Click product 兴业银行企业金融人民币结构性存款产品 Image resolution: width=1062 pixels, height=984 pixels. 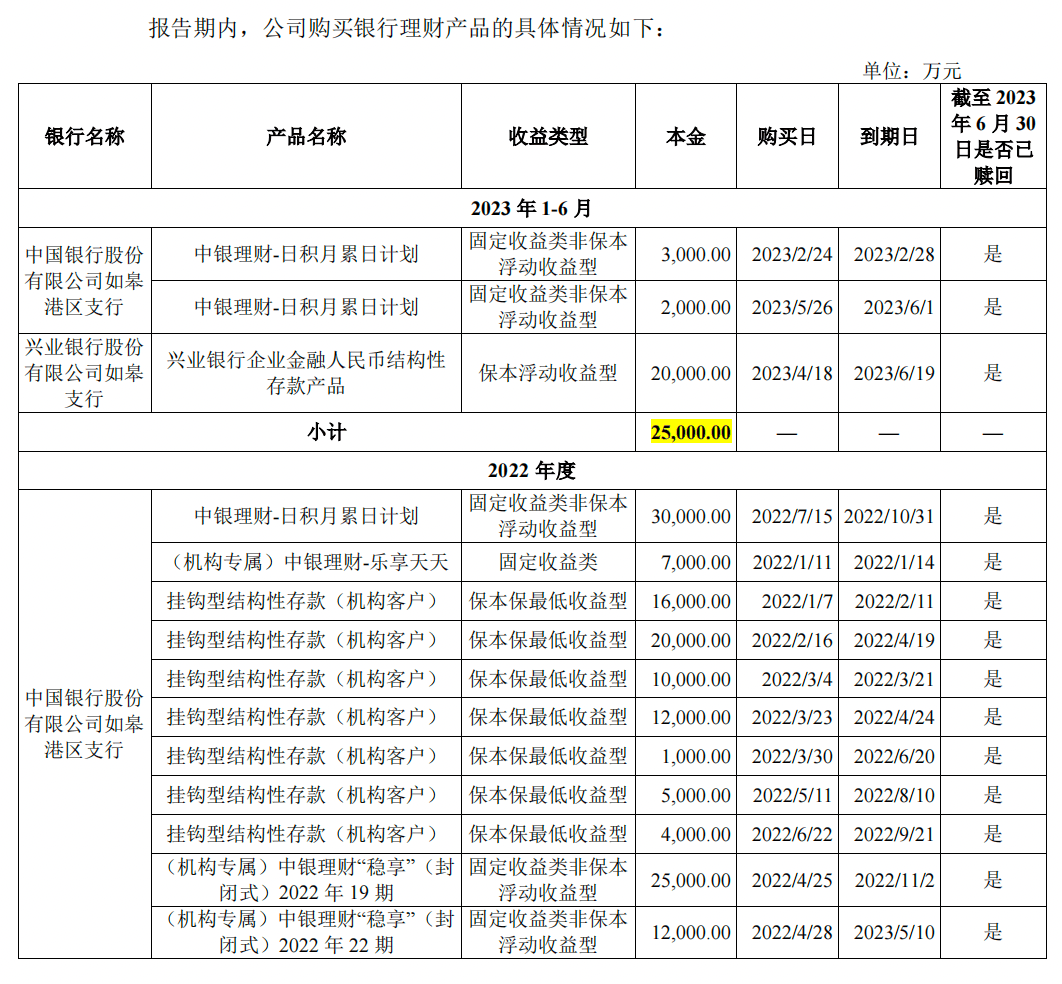pos(306,373)
